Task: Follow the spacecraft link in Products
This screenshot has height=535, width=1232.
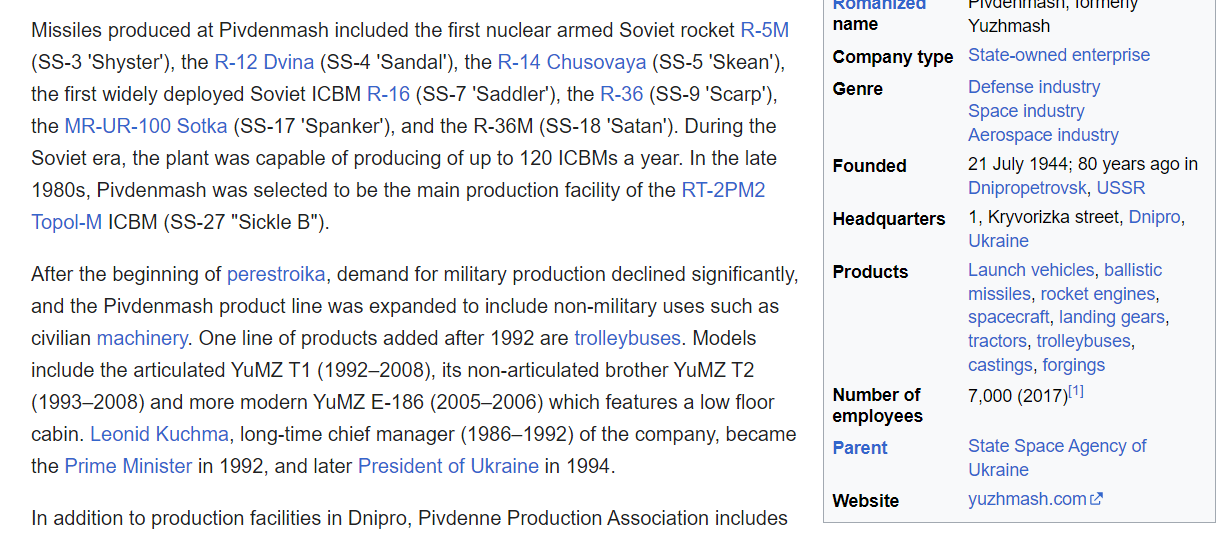Action: coord(1009,317)
